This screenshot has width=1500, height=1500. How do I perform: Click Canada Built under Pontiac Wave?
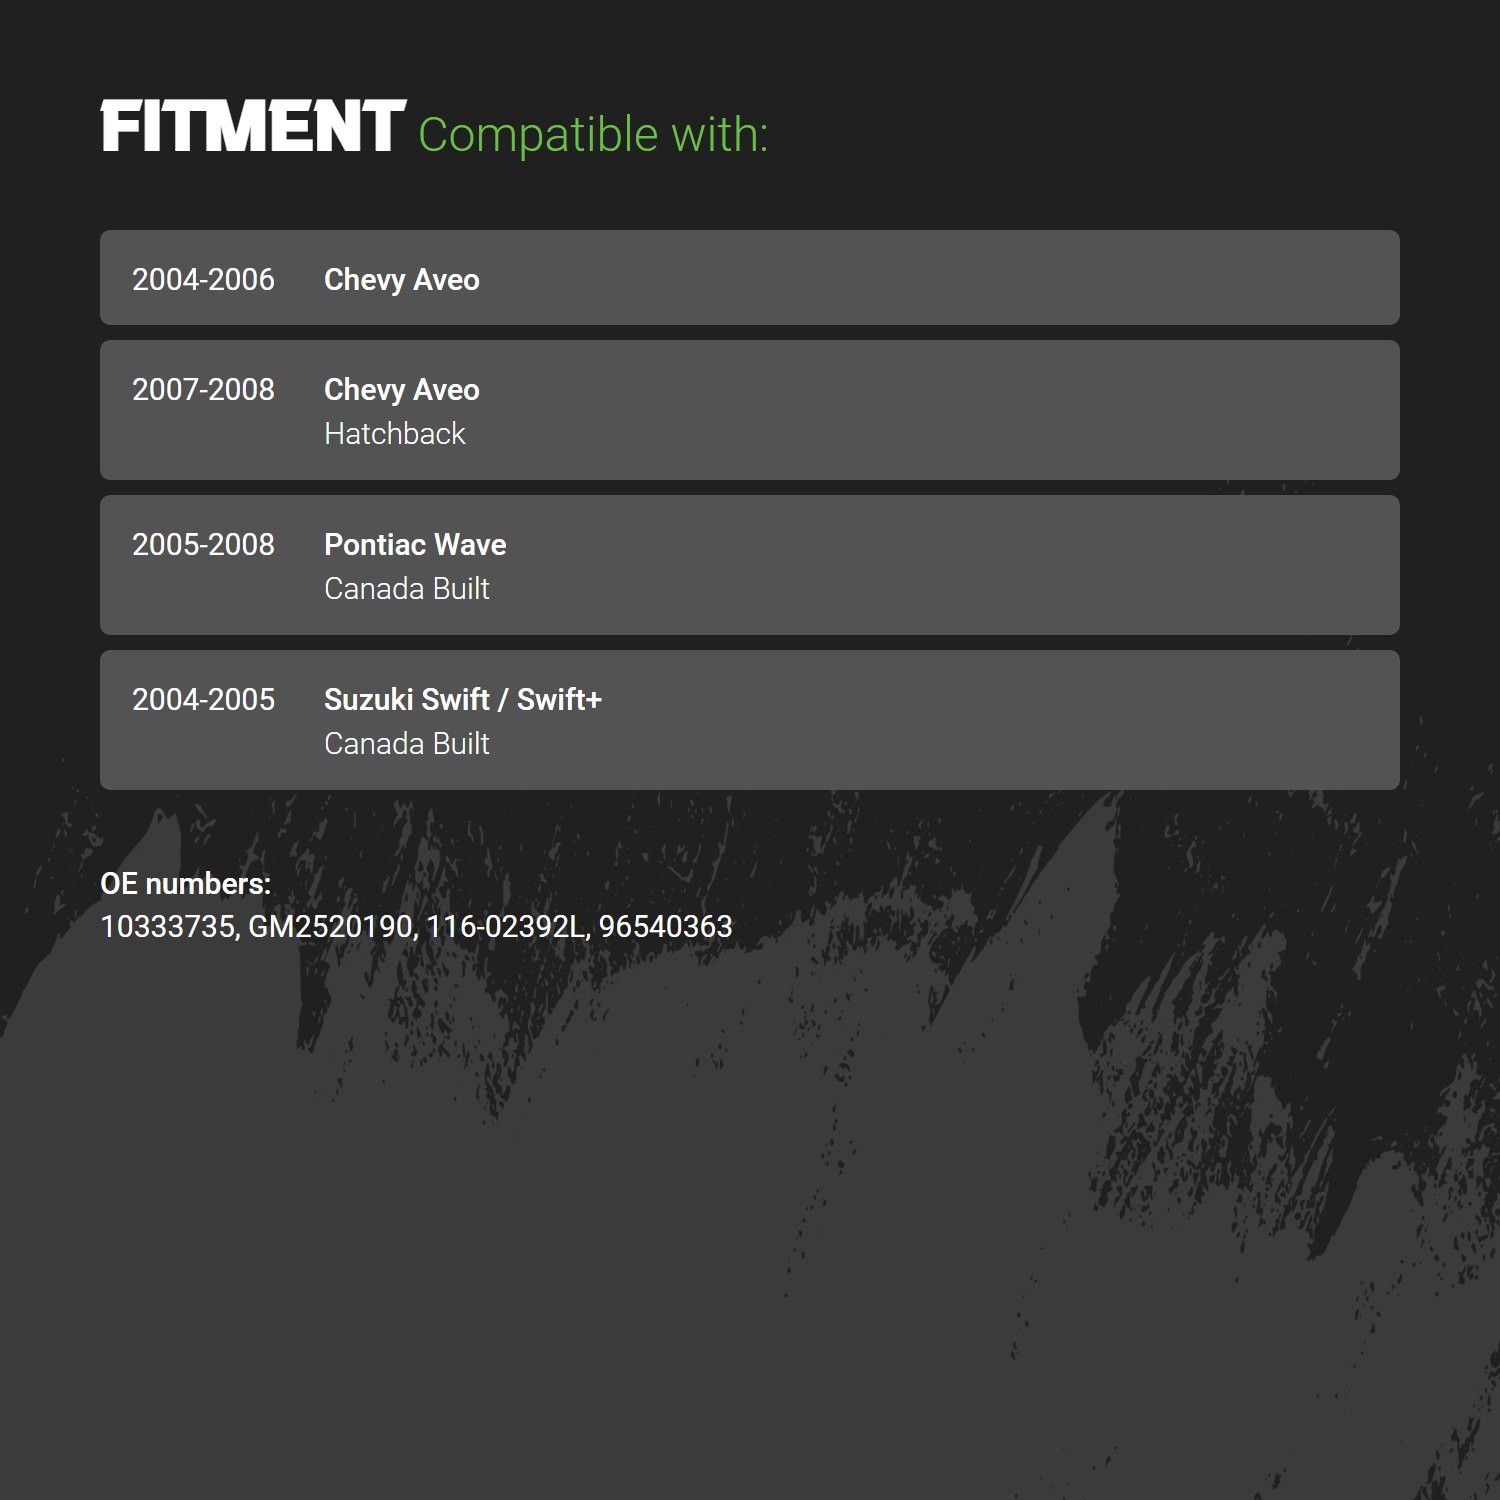(407, 588)
